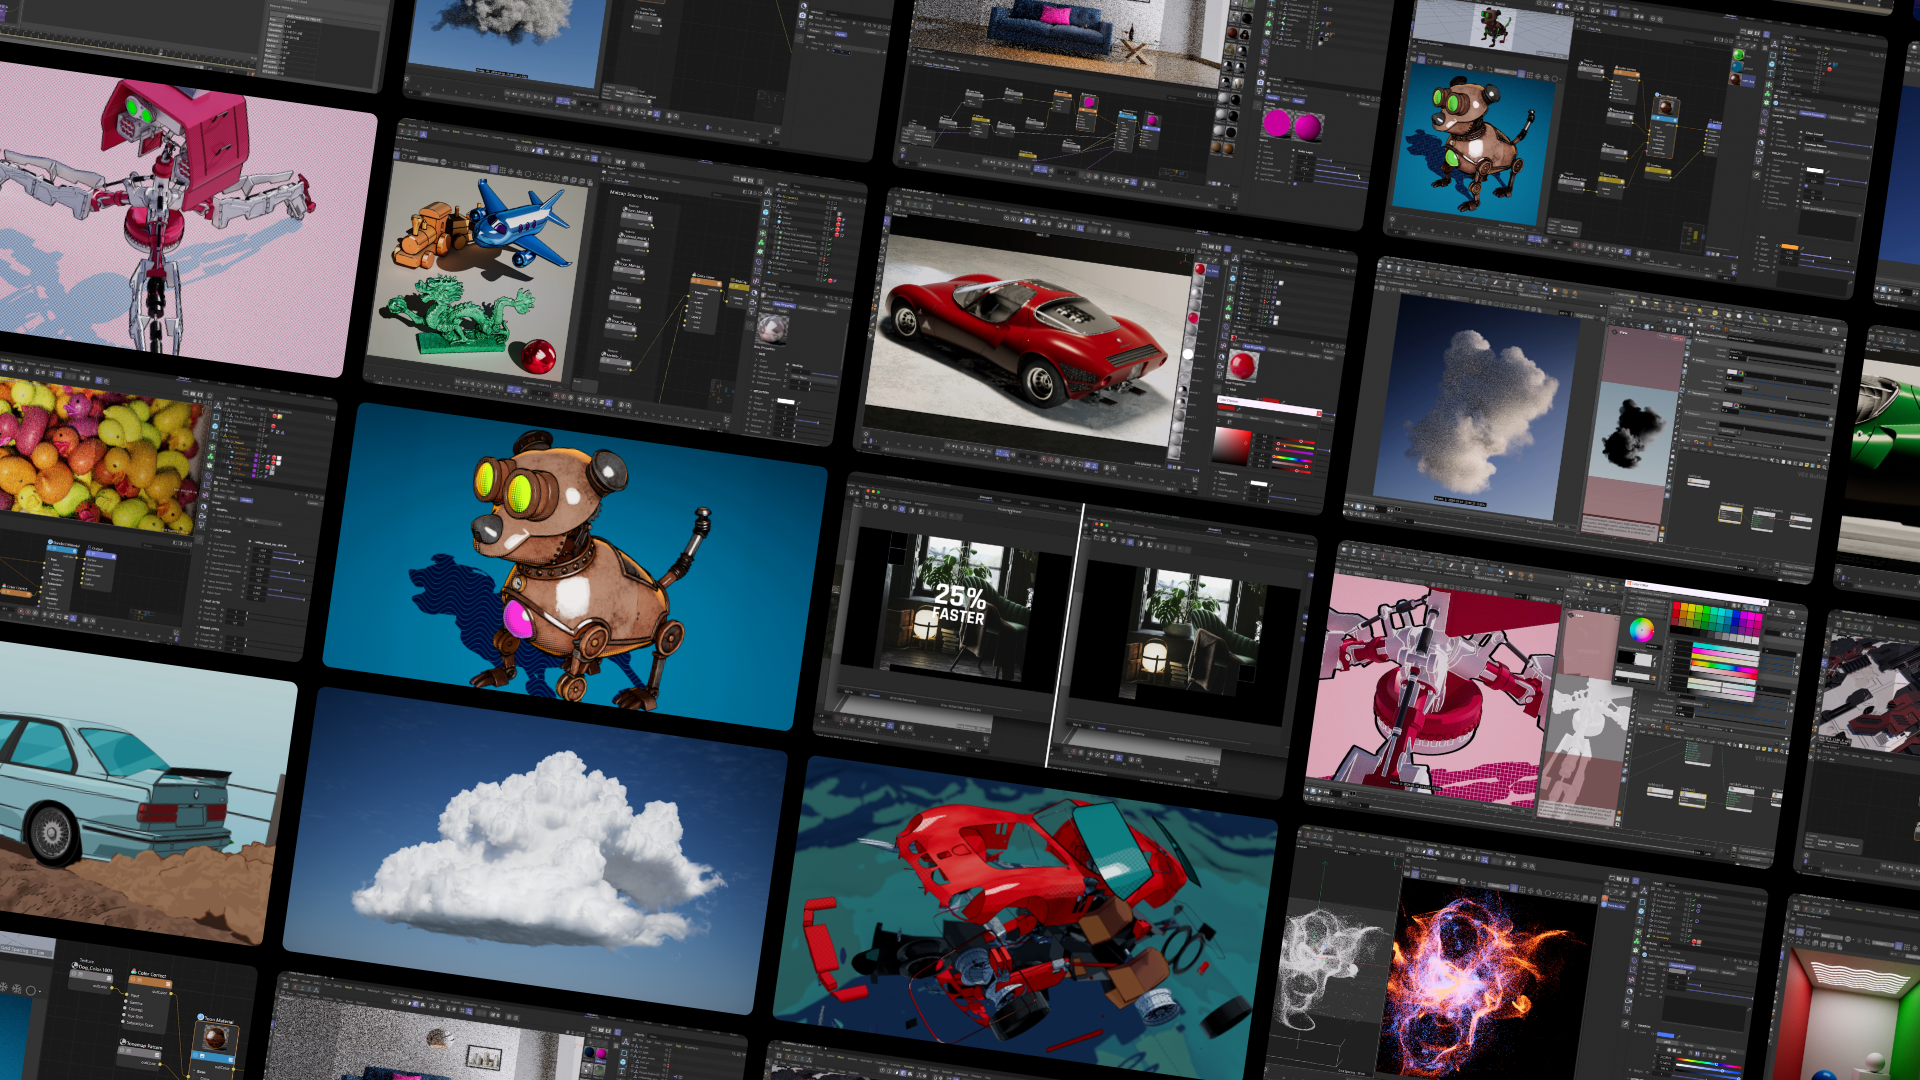Select the white material sphere in car material list
Screen dimensions: 1920x1080
tap(1188, 354)
